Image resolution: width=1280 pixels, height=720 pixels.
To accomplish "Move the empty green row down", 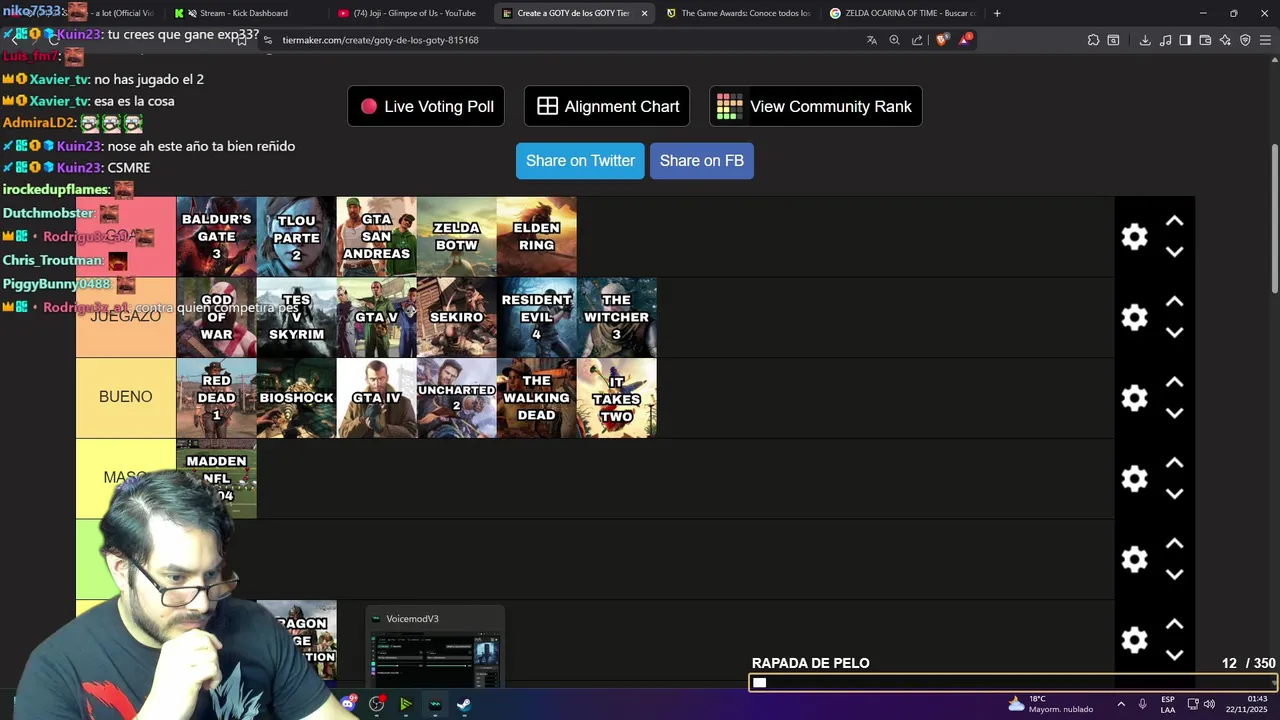I will pyautogui.click(x=1175, y=575).
